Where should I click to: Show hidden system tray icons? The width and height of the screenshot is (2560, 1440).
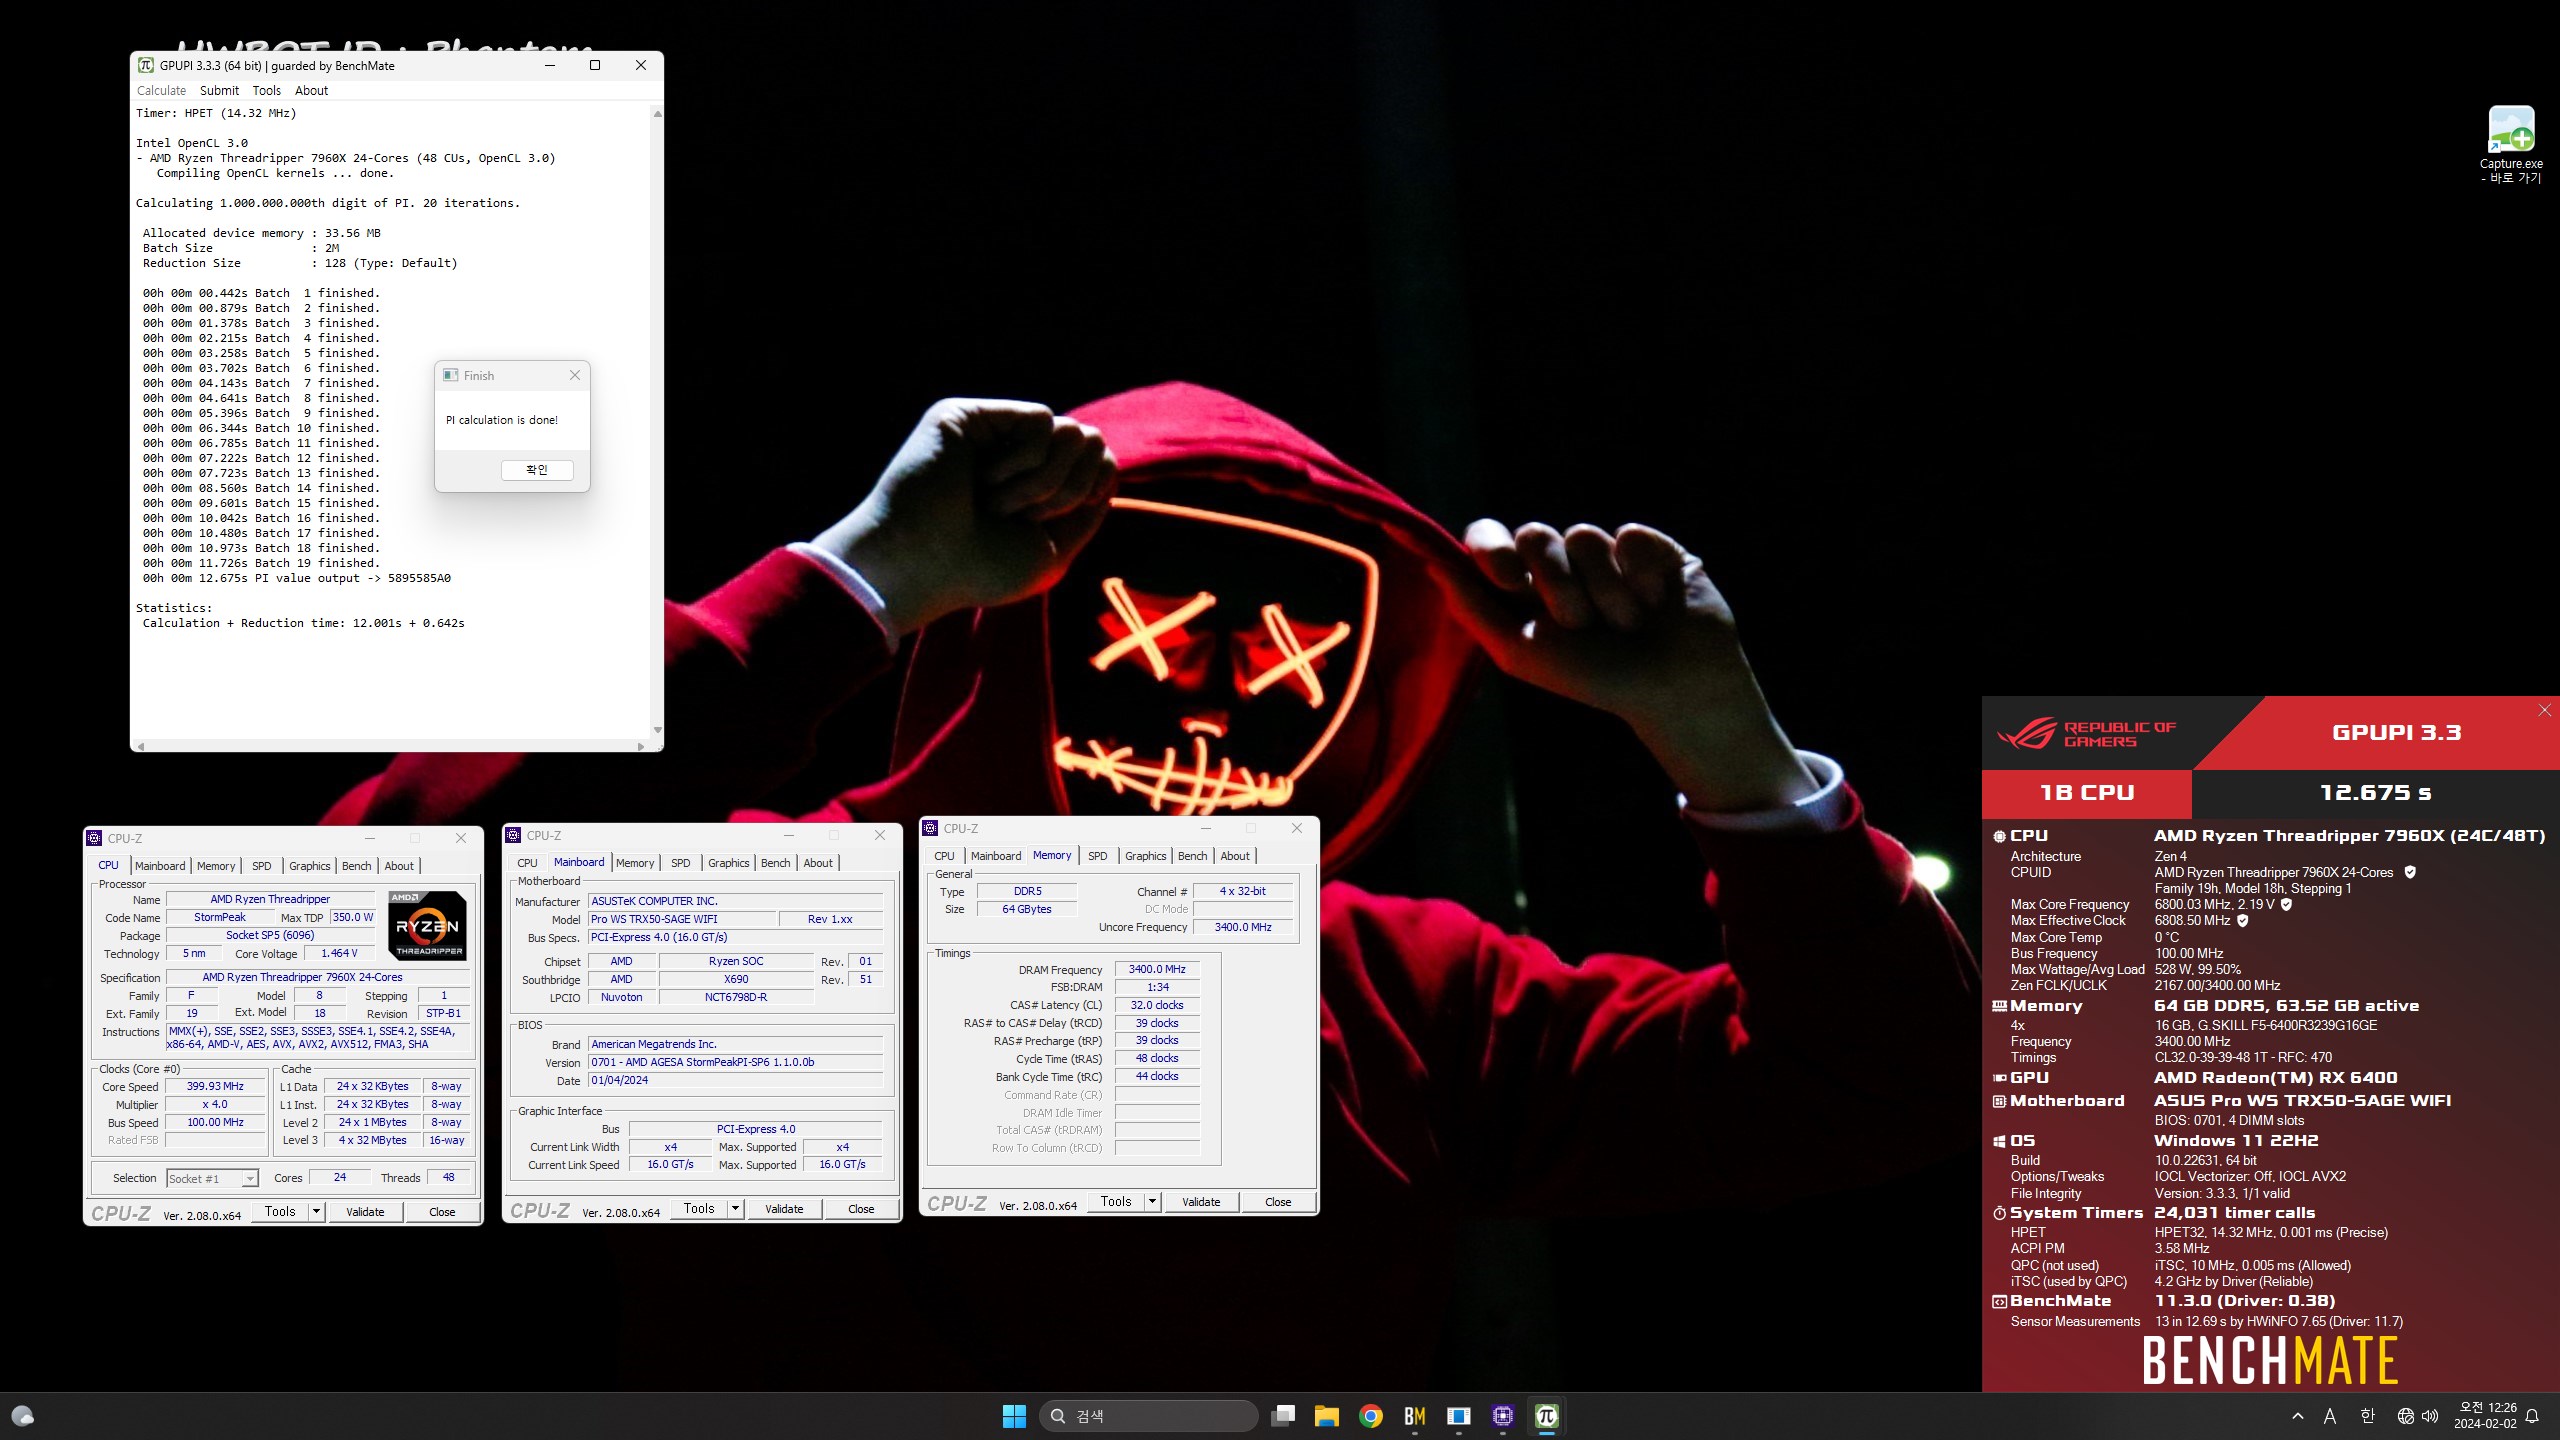click(x=2298, y=1416)
